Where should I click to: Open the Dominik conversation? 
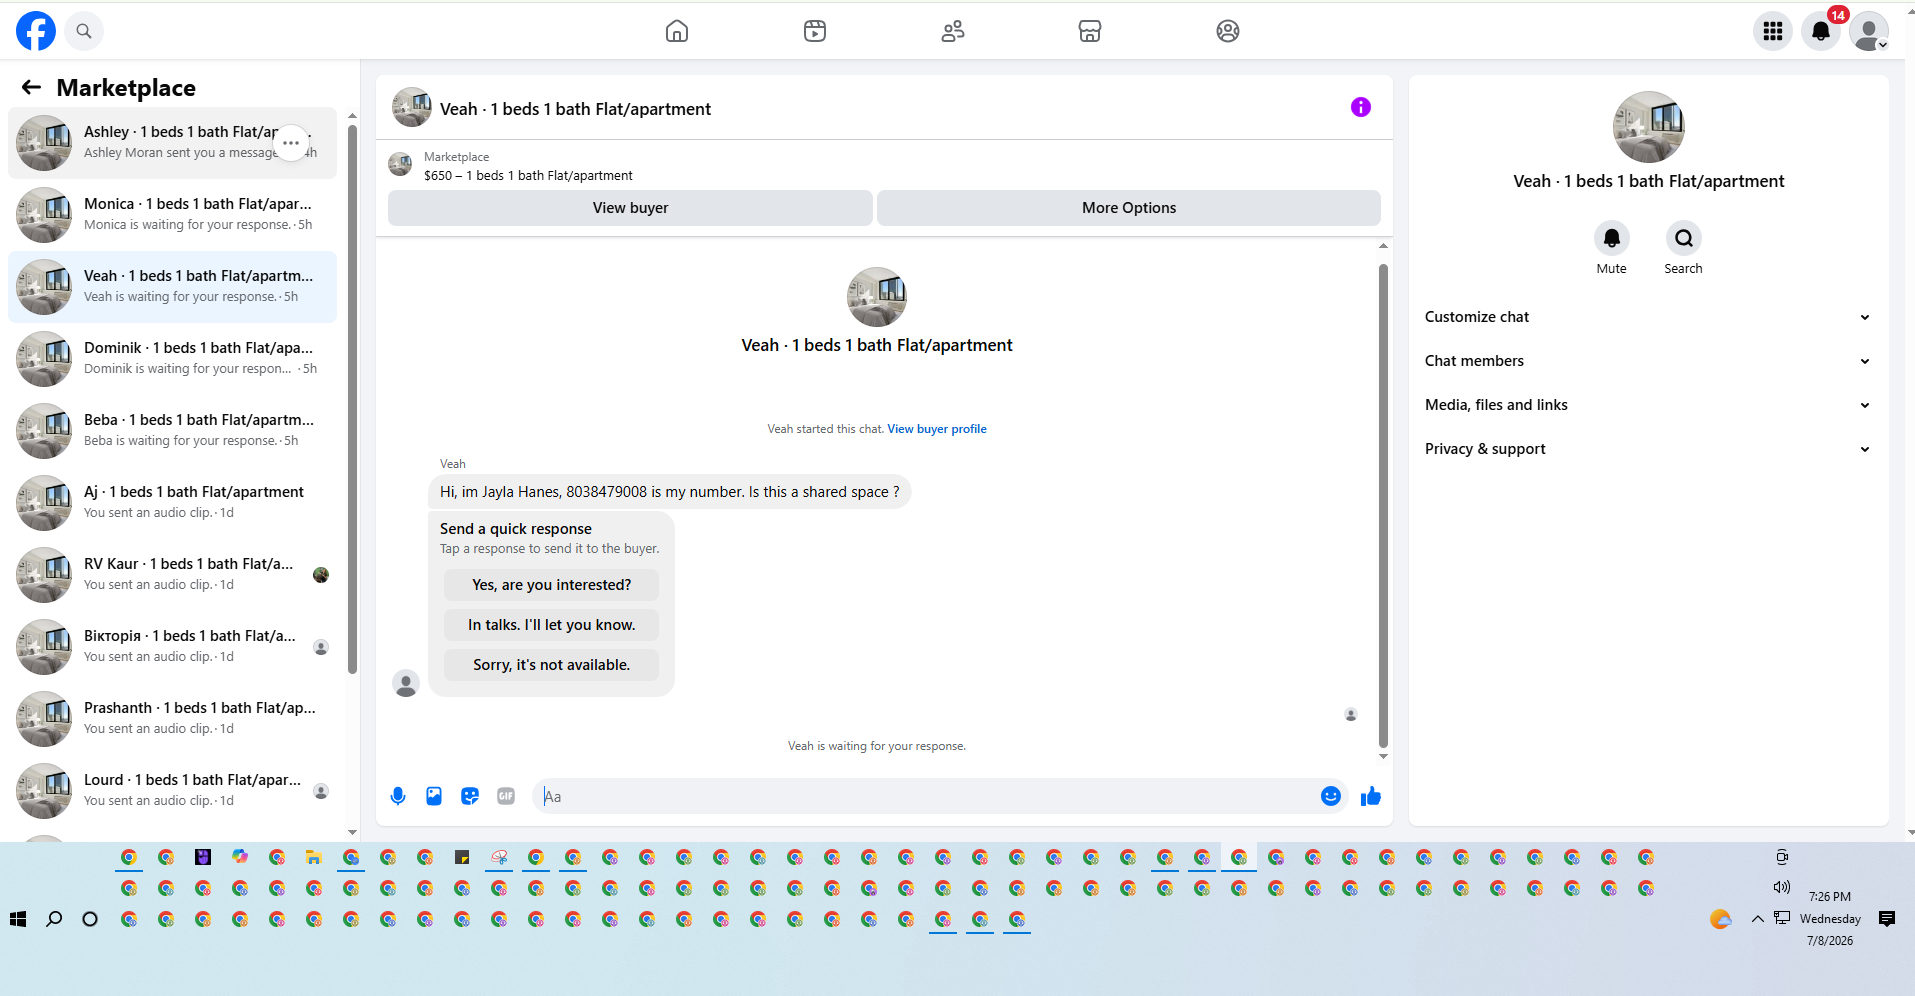pos(172,359)
